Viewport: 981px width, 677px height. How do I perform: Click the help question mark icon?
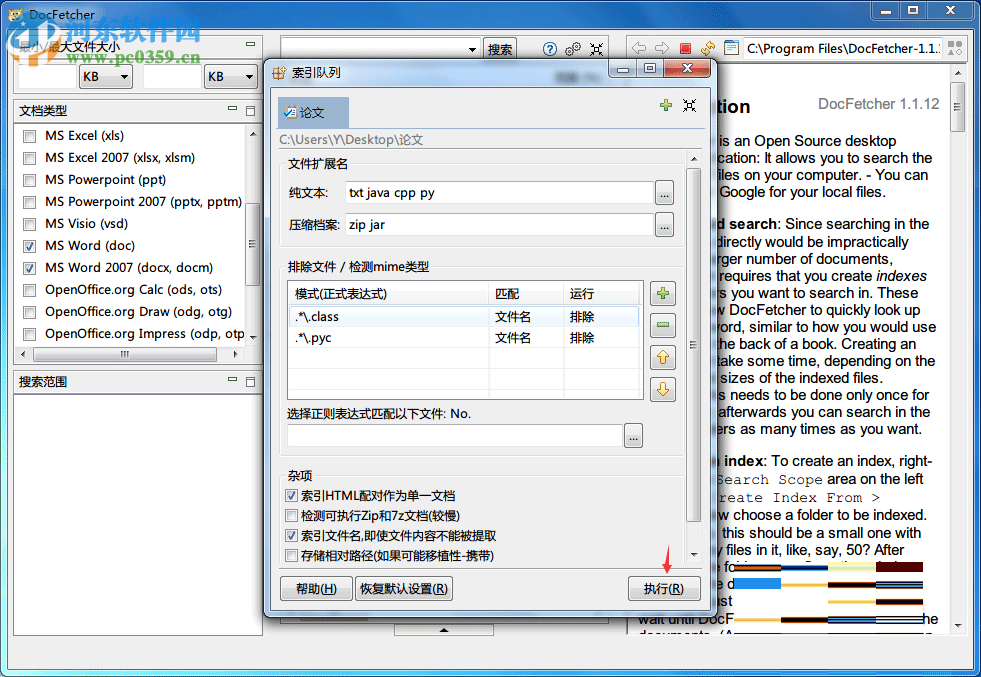click(x=550, y=48)
